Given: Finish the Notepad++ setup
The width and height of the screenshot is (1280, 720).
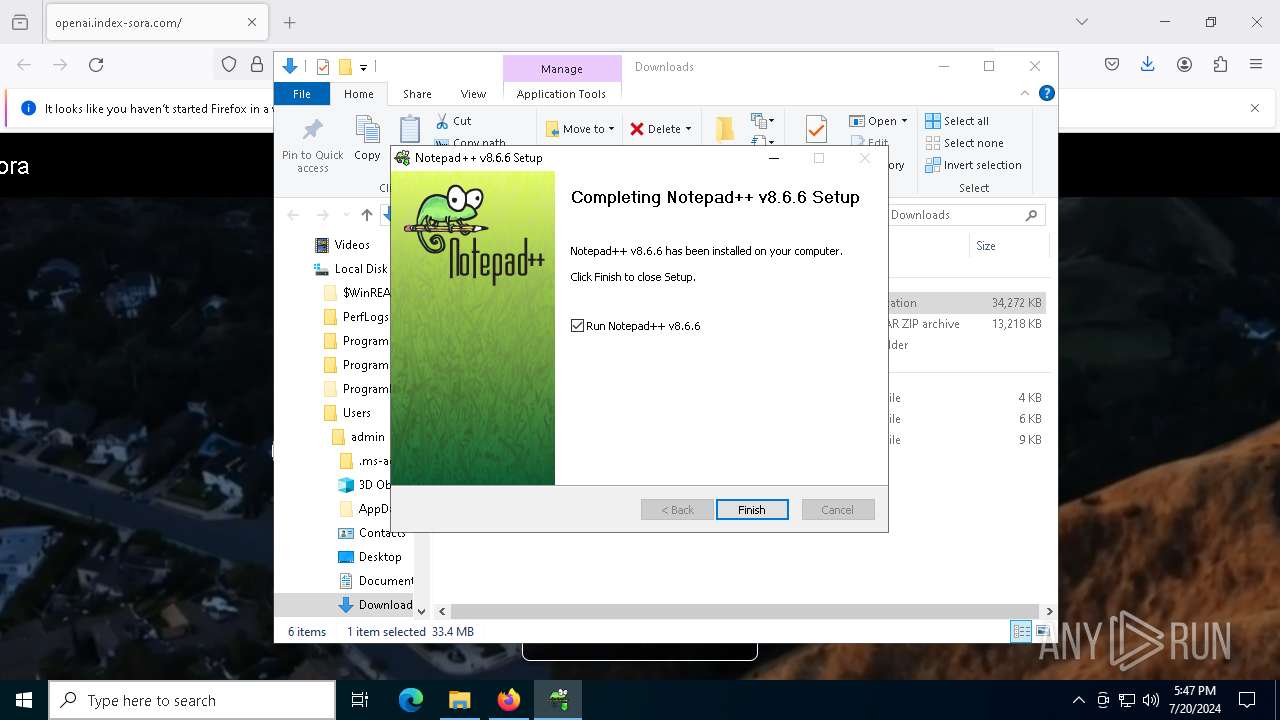Looking at the screenshot, I should pyautogui.click(x=752, y=510).
